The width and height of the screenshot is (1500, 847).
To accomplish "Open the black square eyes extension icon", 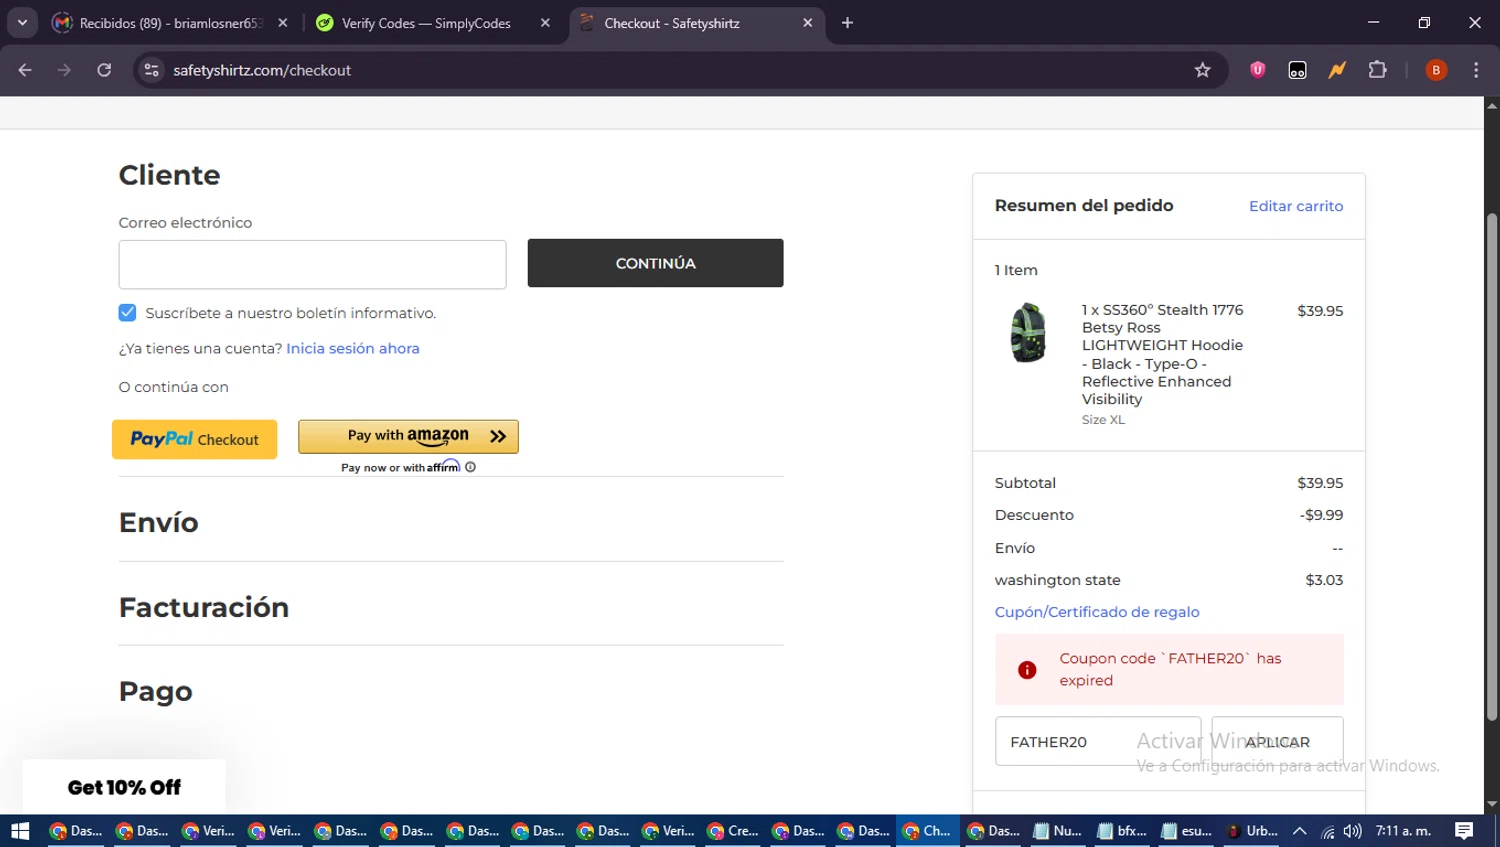I will click(1298, 70).
